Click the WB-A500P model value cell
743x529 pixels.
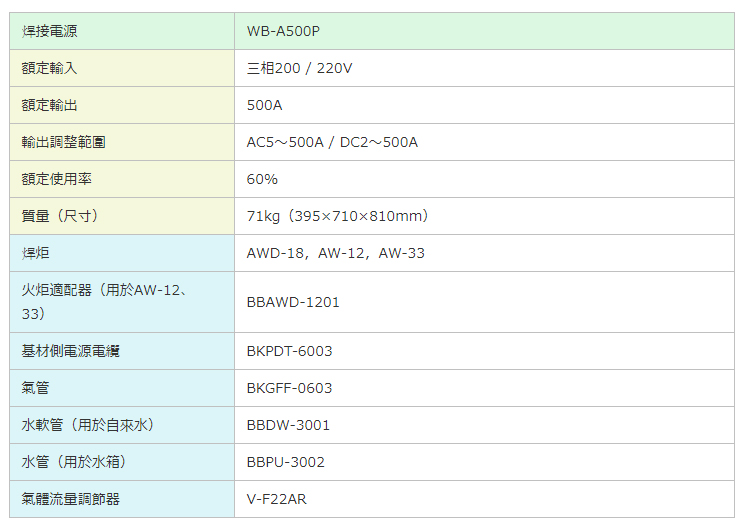click(283, 31)
